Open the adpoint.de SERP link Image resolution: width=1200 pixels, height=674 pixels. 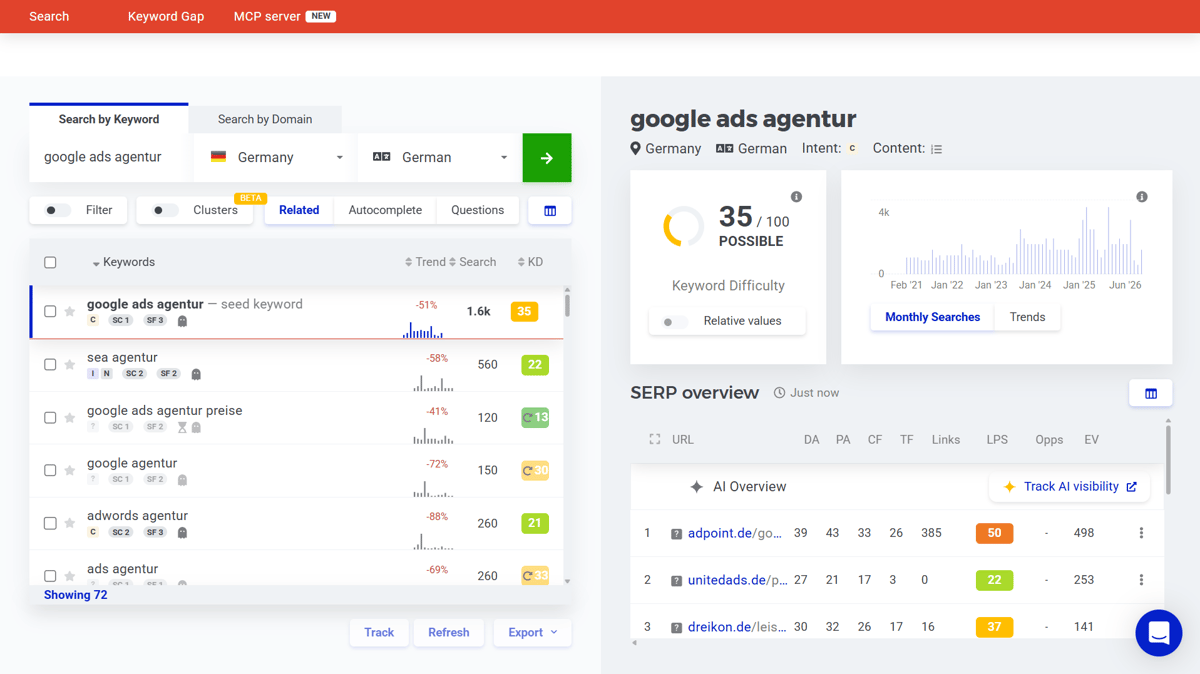pos(735,534)
